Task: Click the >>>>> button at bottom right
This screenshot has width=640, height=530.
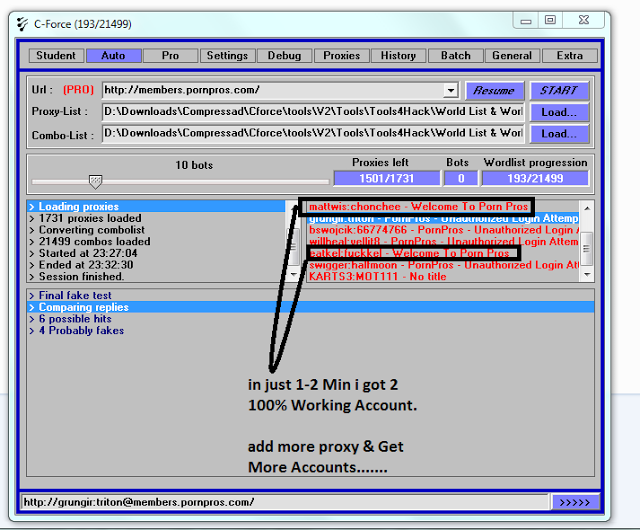Action: (x=575, y=502)
